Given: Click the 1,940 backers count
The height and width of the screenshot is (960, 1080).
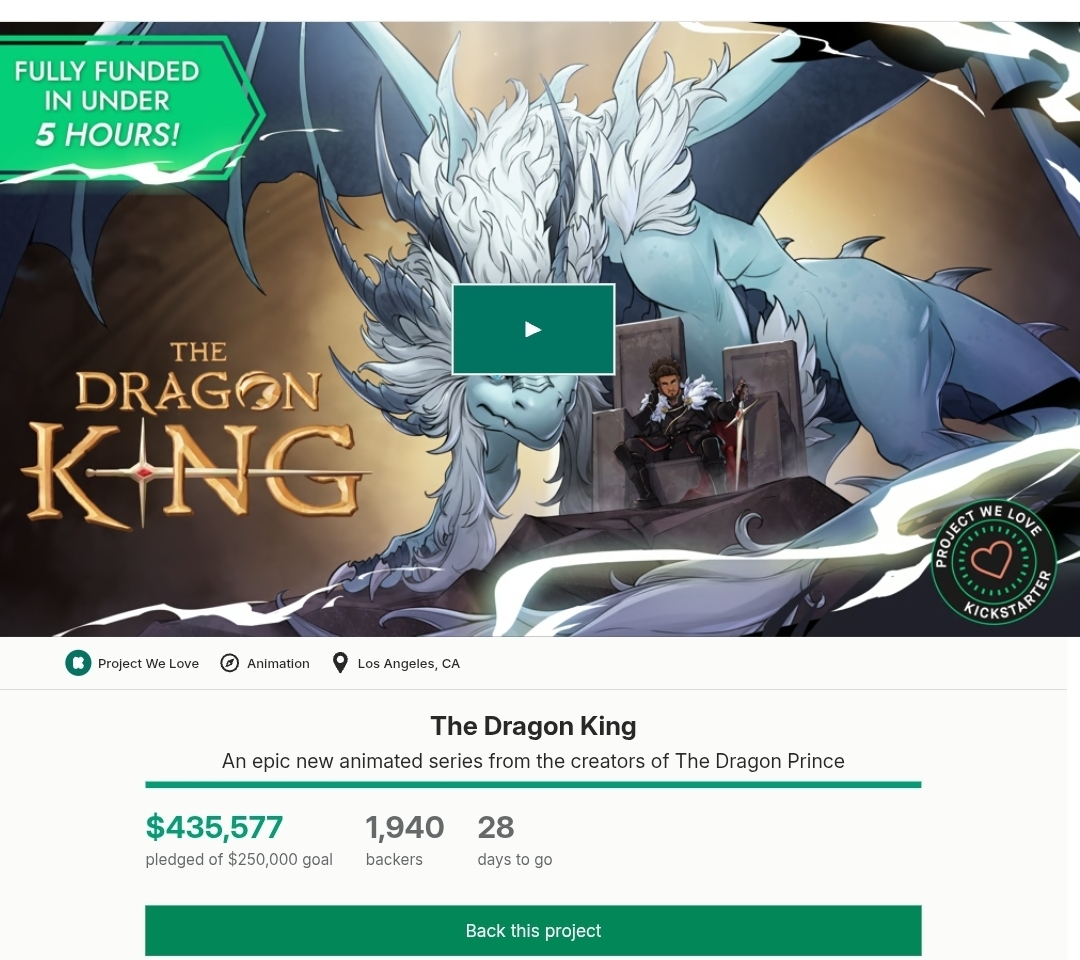Looking at the screenshot, I should [404, 827].
